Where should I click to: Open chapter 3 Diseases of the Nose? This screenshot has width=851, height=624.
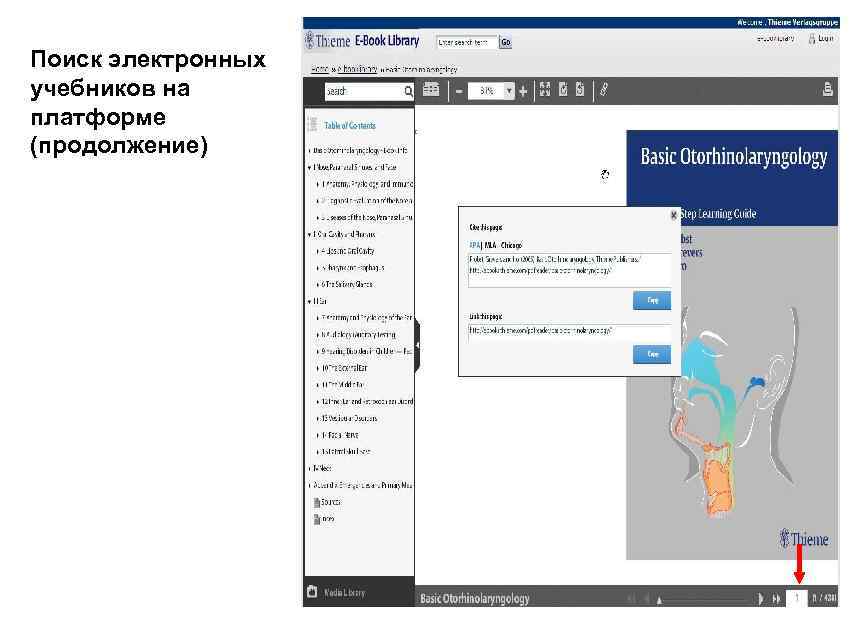tap(366, 218)
